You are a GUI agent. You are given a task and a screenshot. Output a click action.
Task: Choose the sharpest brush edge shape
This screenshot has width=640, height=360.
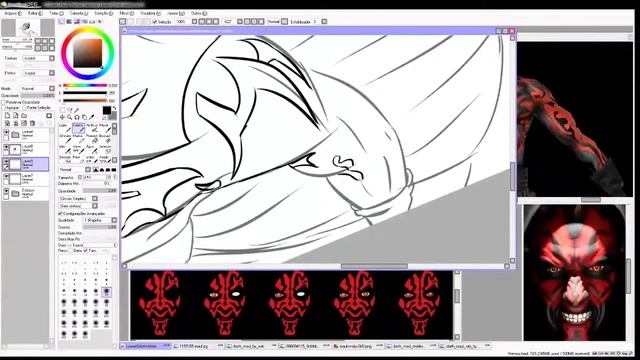[x=96, y=169]
